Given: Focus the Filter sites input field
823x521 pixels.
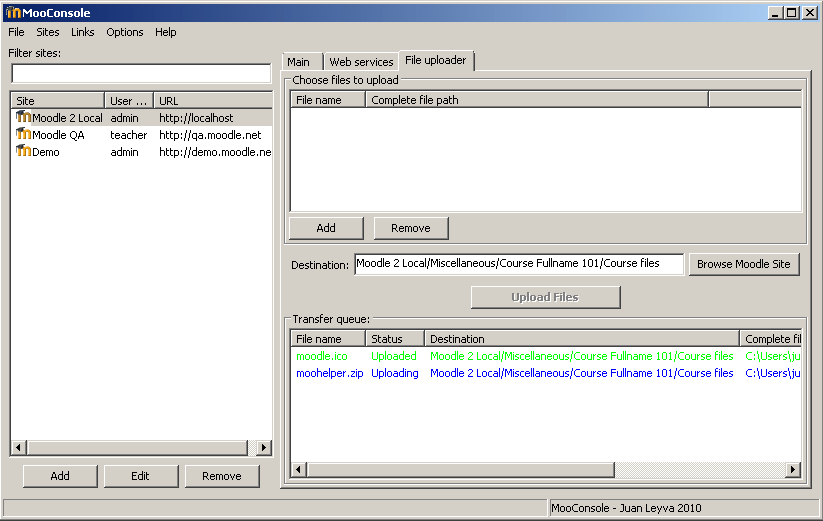Looking at the screenshot, I should click(141, 73).
